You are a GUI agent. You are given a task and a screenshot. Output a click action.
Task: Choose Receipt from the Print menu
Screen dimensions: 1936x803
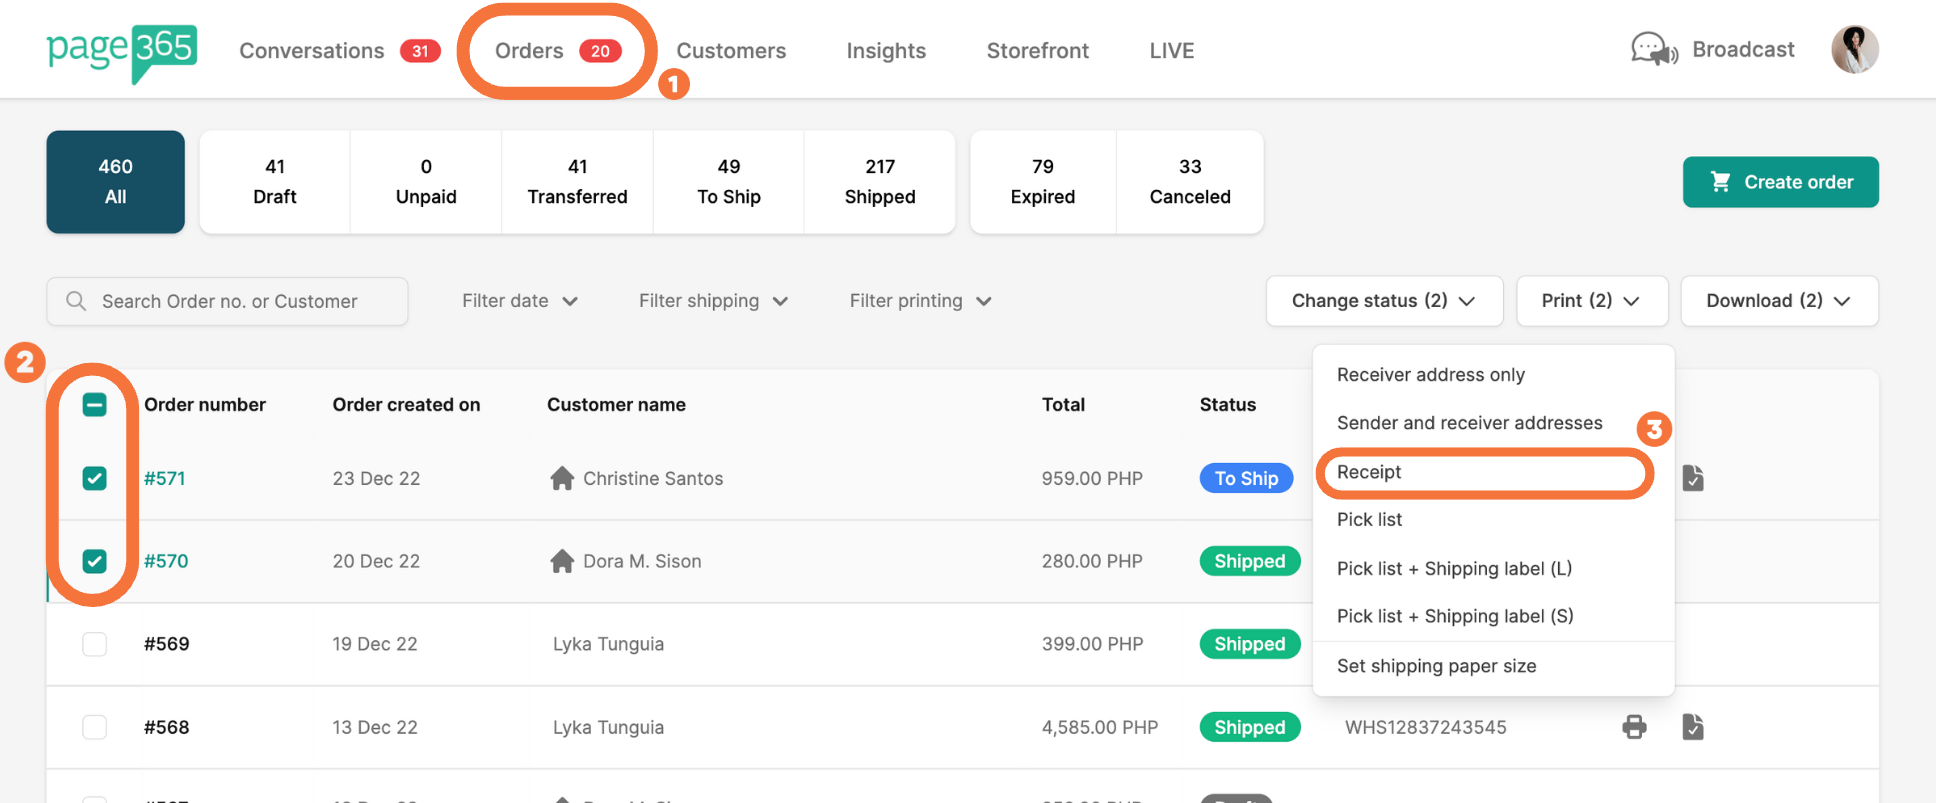click(x=1369, y=472)
